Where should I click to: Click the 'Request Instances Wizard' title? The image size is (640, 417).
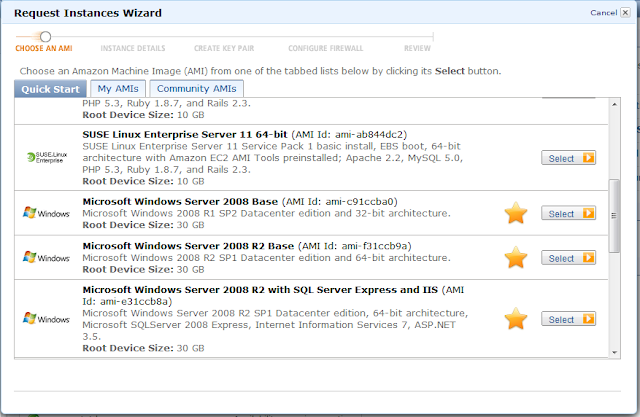88,13
